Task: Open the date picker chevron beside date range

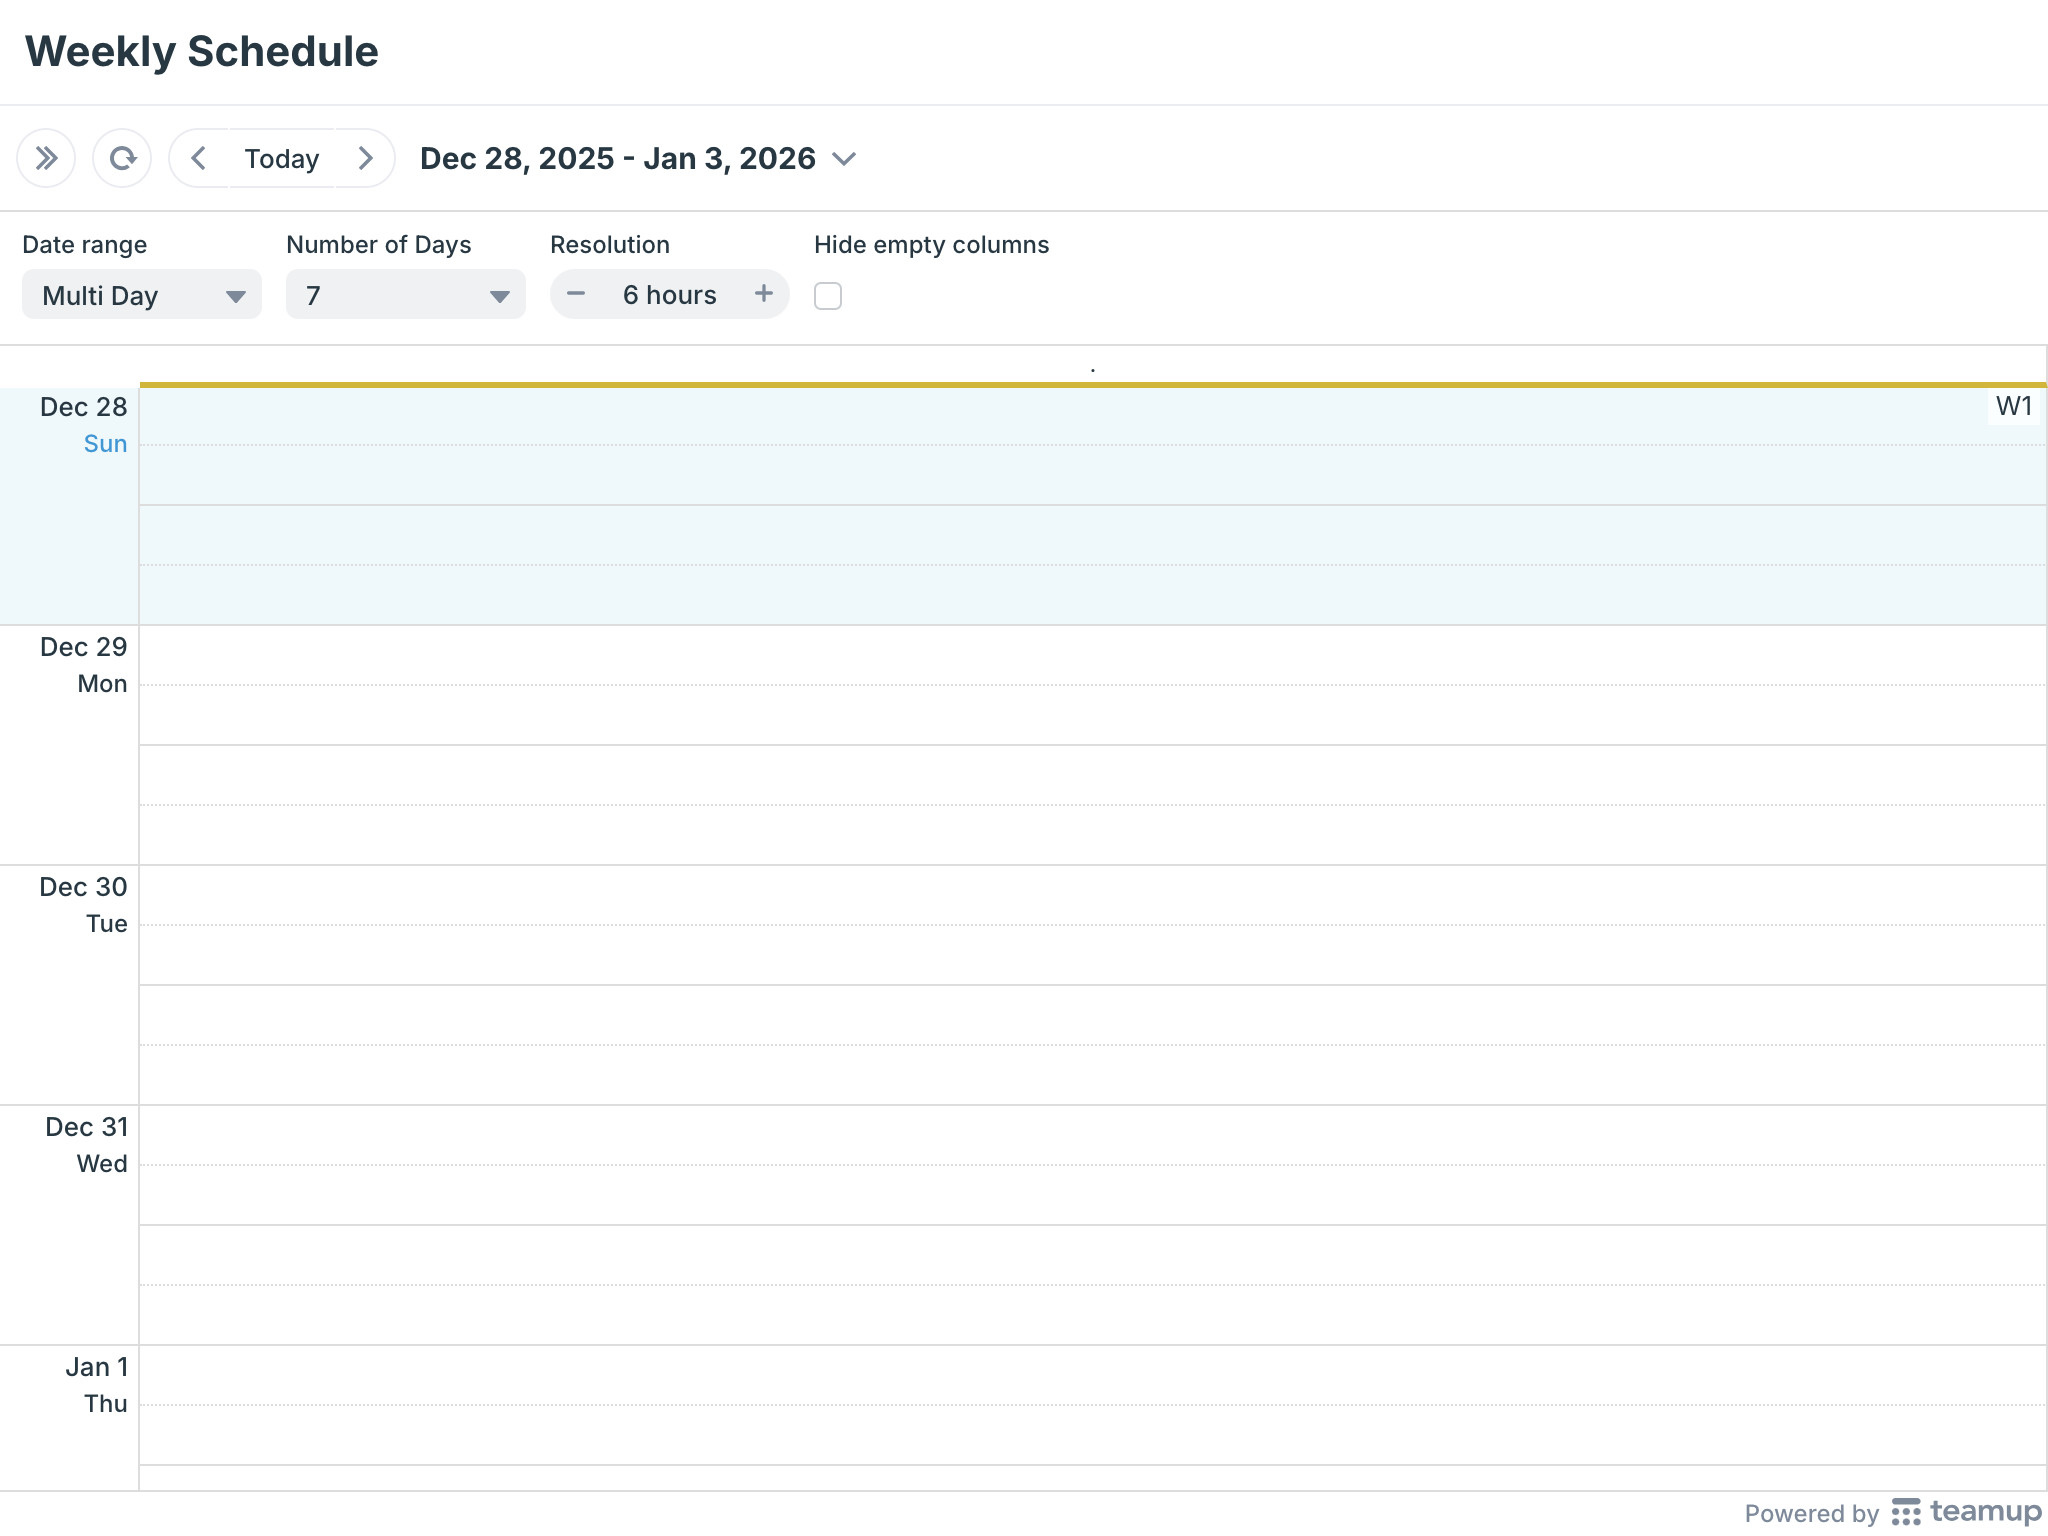Action: pos(844,159)
